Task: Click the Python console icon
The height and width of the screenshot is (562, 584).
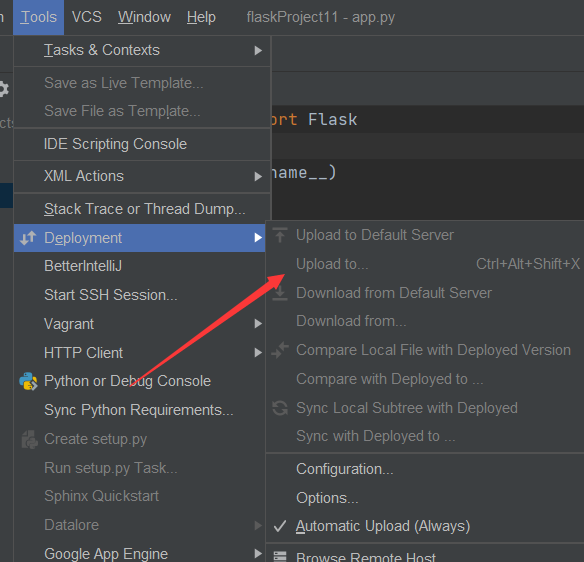Action: [28, 381]
